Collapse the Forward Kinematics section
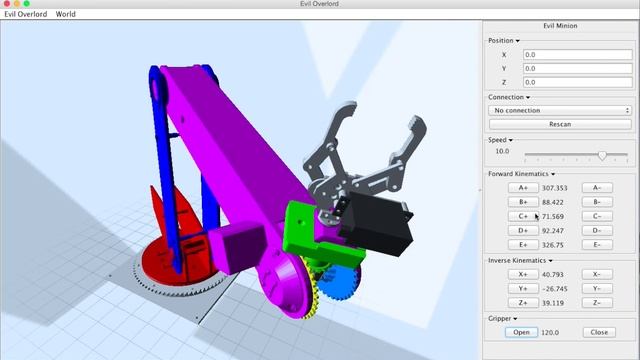Viewport: 640px width, 360px height. [x=522, y=174]
